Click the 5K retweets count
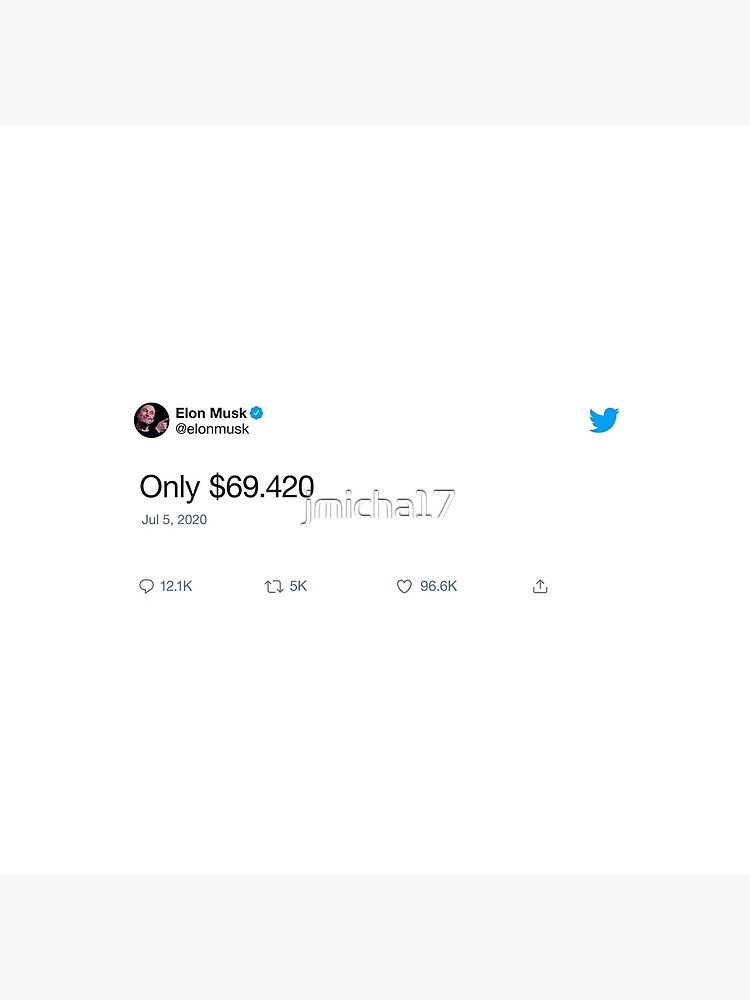This screenshot has width=750, height=1000. click(298, 586)
